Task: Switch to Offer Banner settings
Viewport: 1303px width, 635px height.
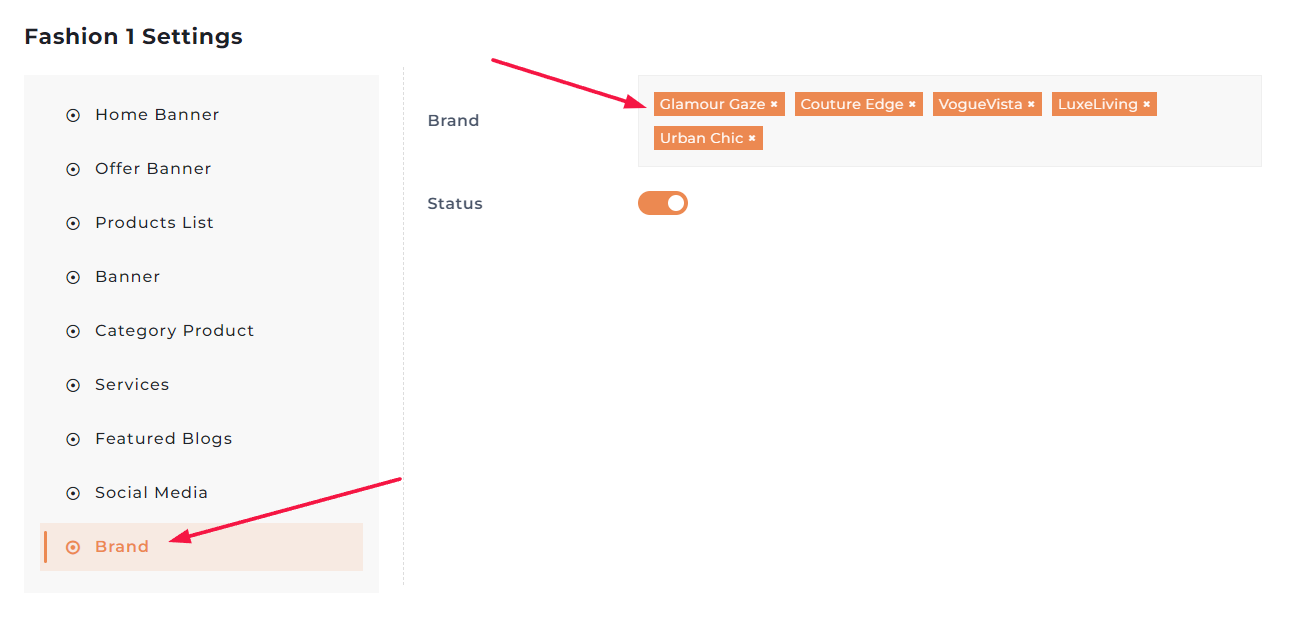Action: [153, 169]
